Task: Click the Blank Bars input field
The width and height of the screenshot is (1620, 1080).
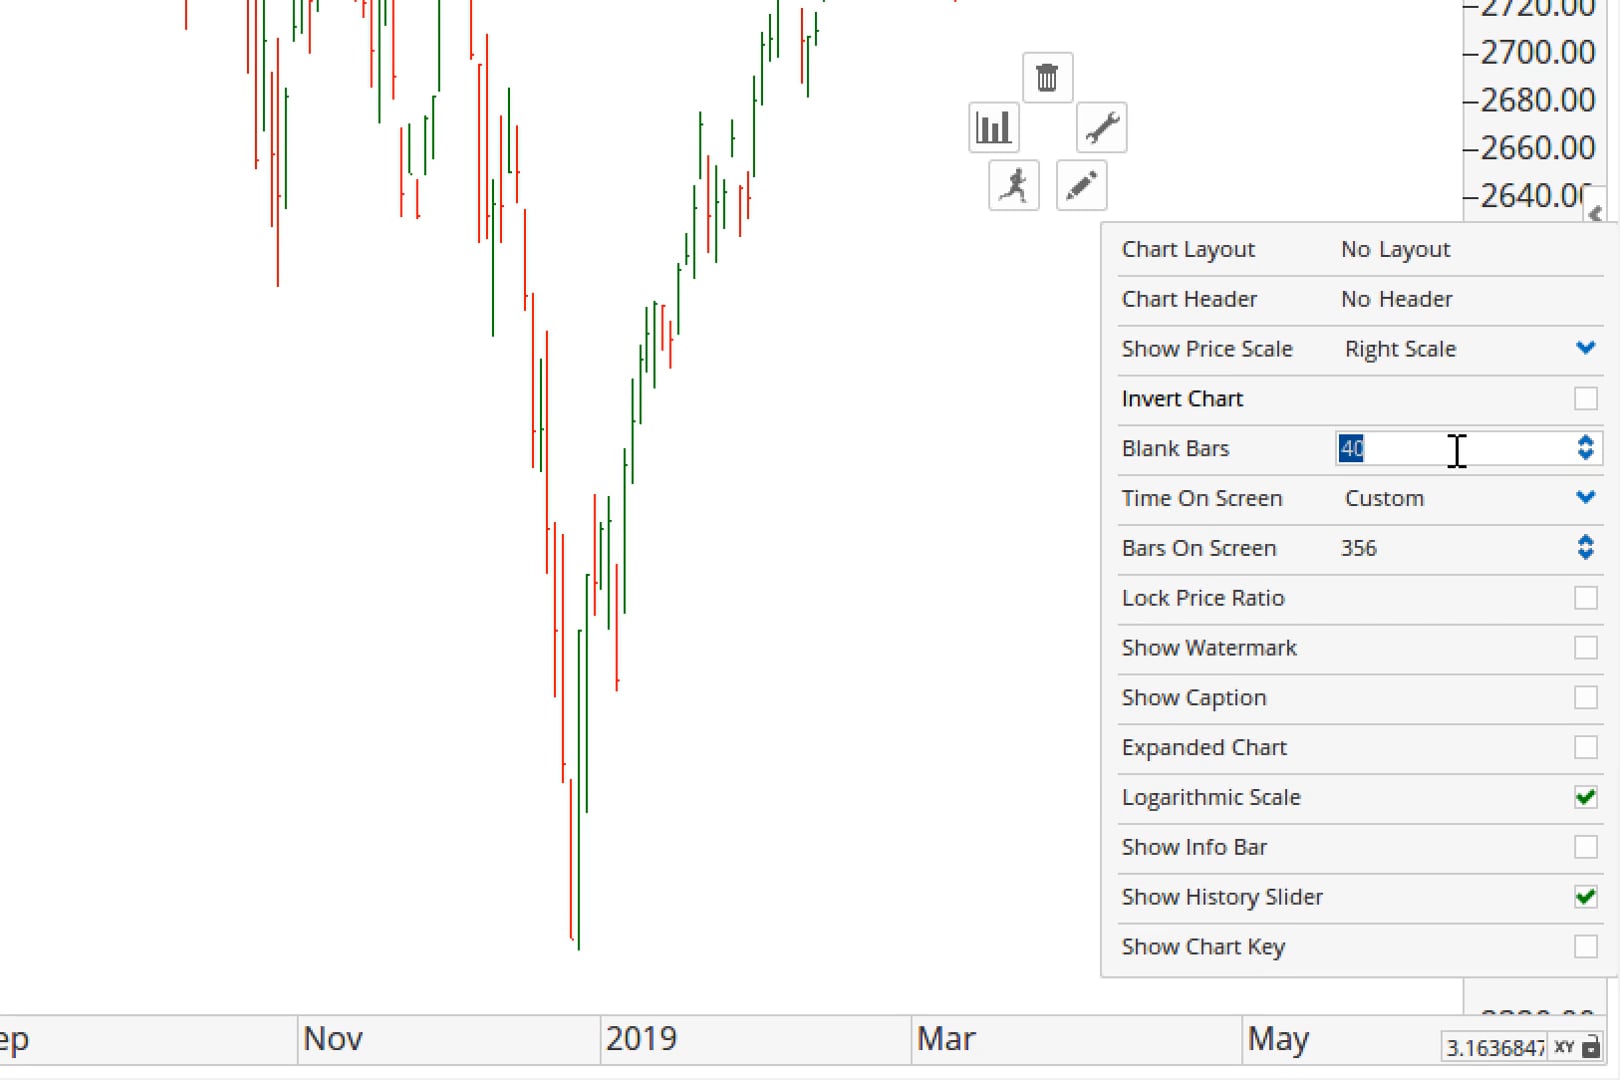Action: click(1450, 448)
